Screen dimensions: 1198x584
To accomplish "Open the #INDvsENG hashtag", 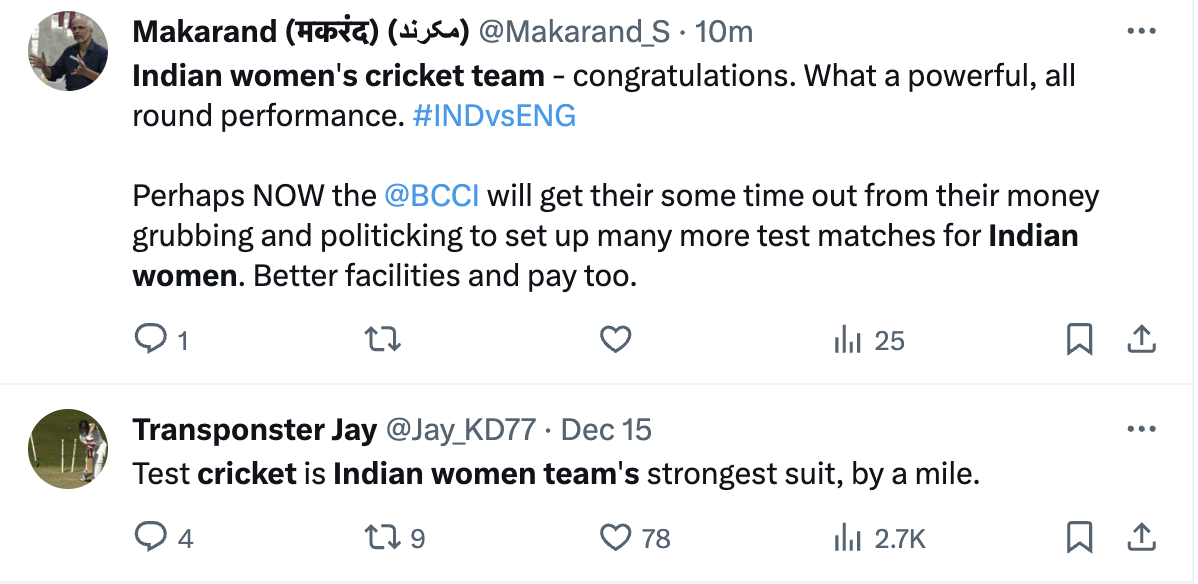I will click(494, 116).
